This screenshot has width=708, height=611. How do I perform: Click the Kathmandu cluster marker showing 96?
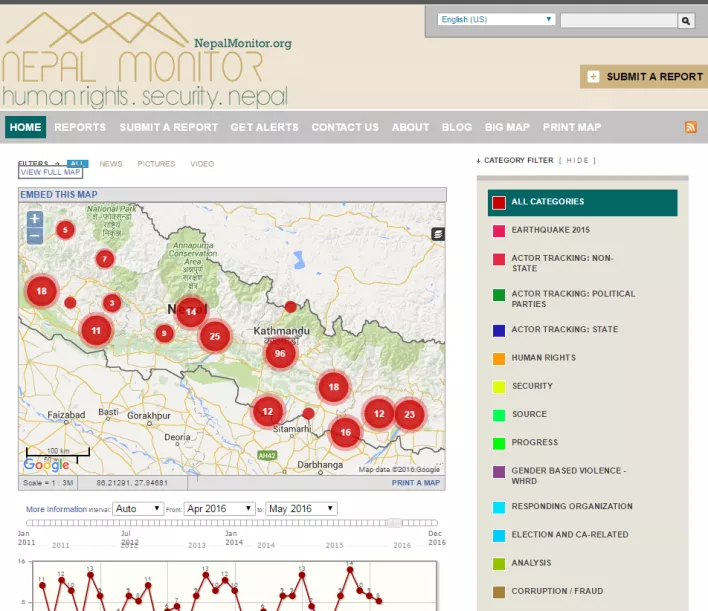tap(280, 353)
